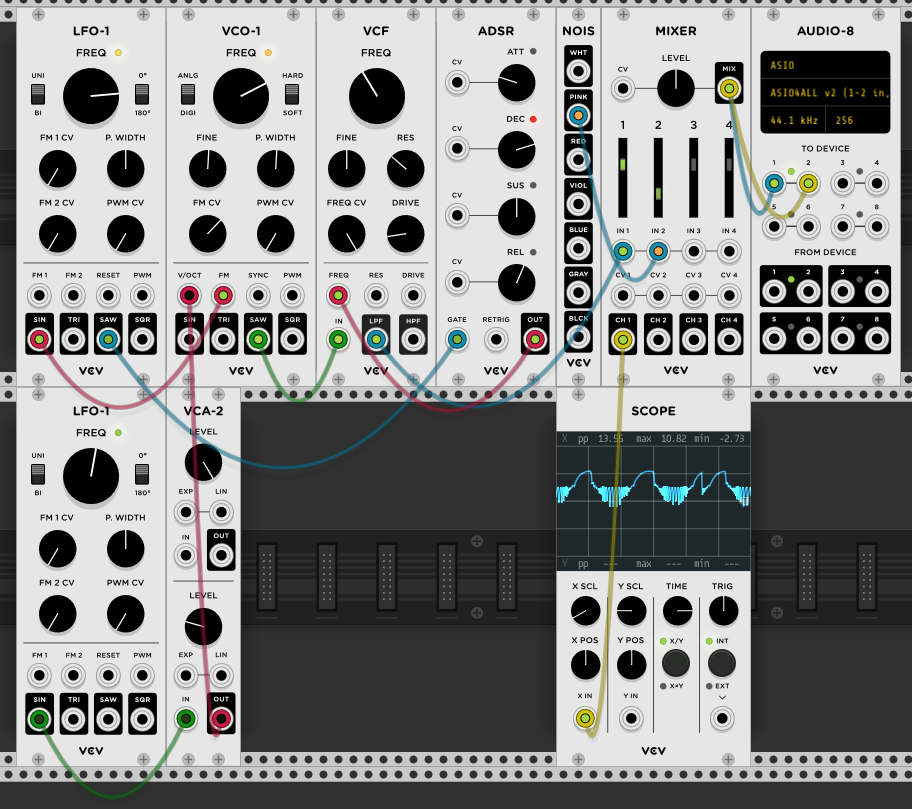Click the ADSR RETRIG input port

496,340
